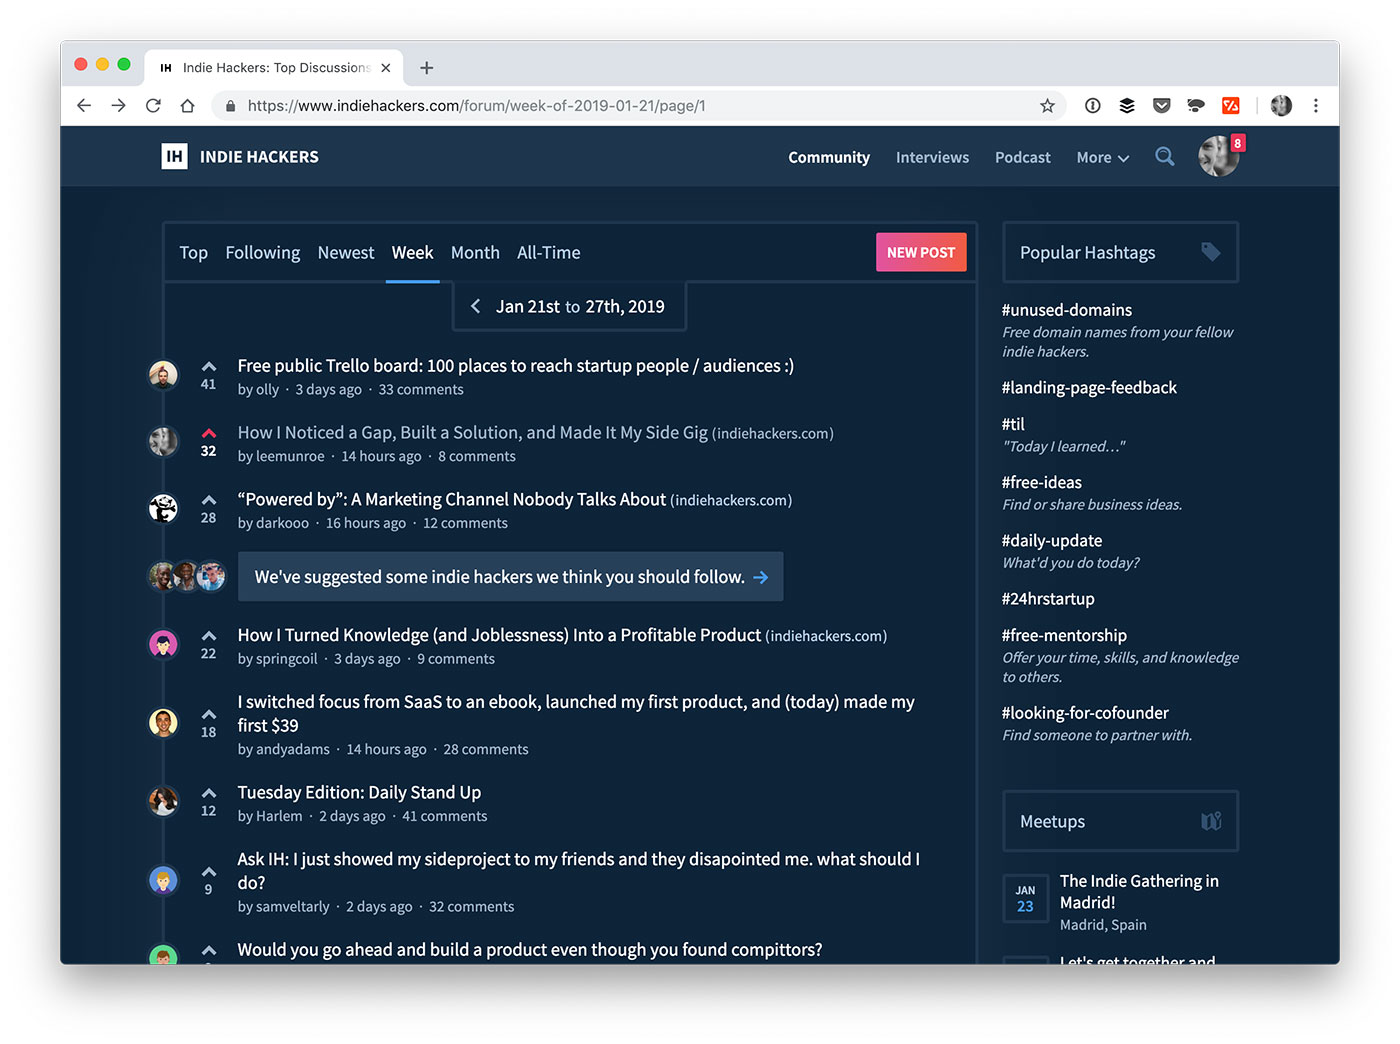Select the Week tab
1400x1044 pixels.
[412, 252]
